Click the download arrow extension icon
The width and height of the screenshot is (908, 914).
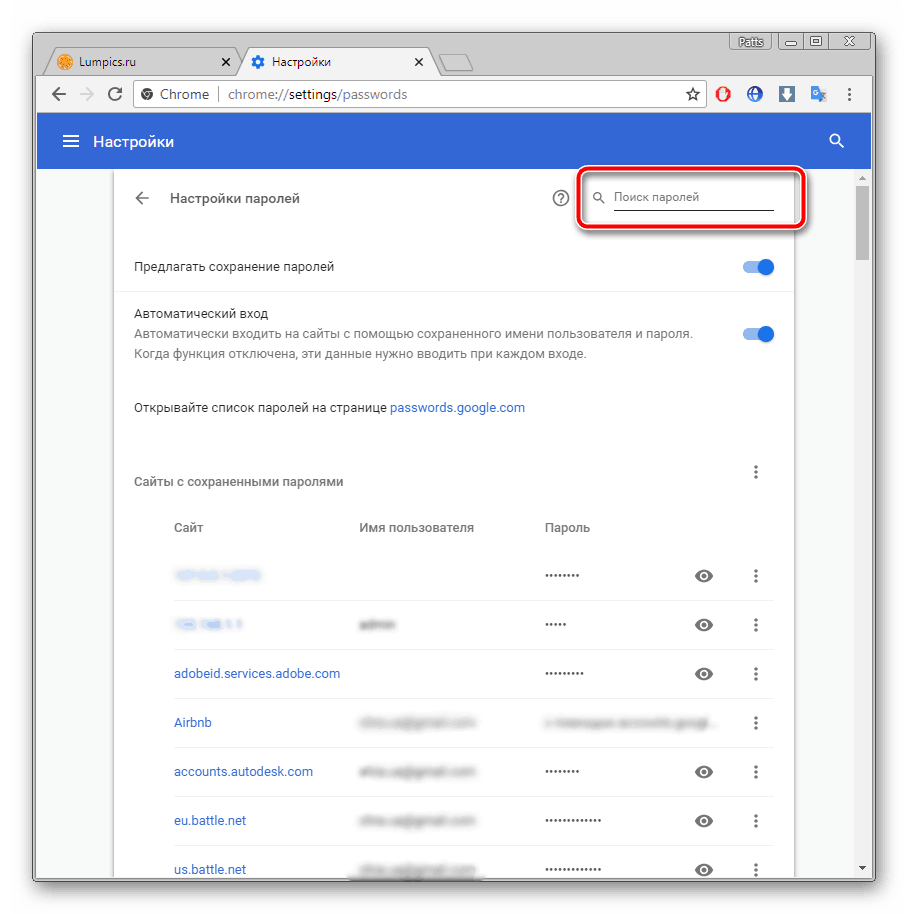pyautogui.click(x=787, y=94)
